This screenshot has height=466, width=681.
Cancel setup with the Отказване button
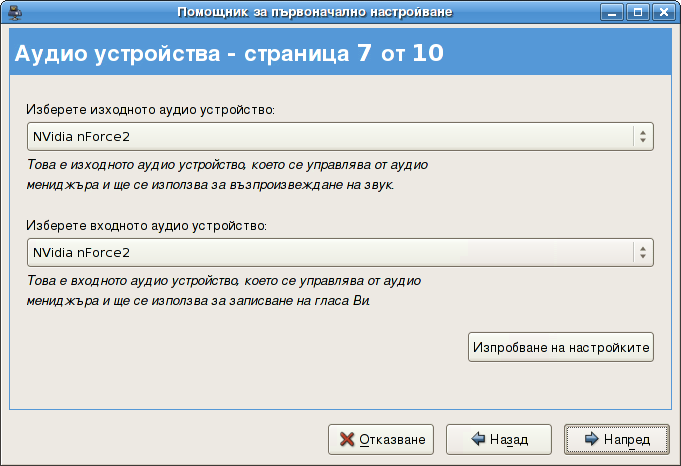tap(382, 439)
